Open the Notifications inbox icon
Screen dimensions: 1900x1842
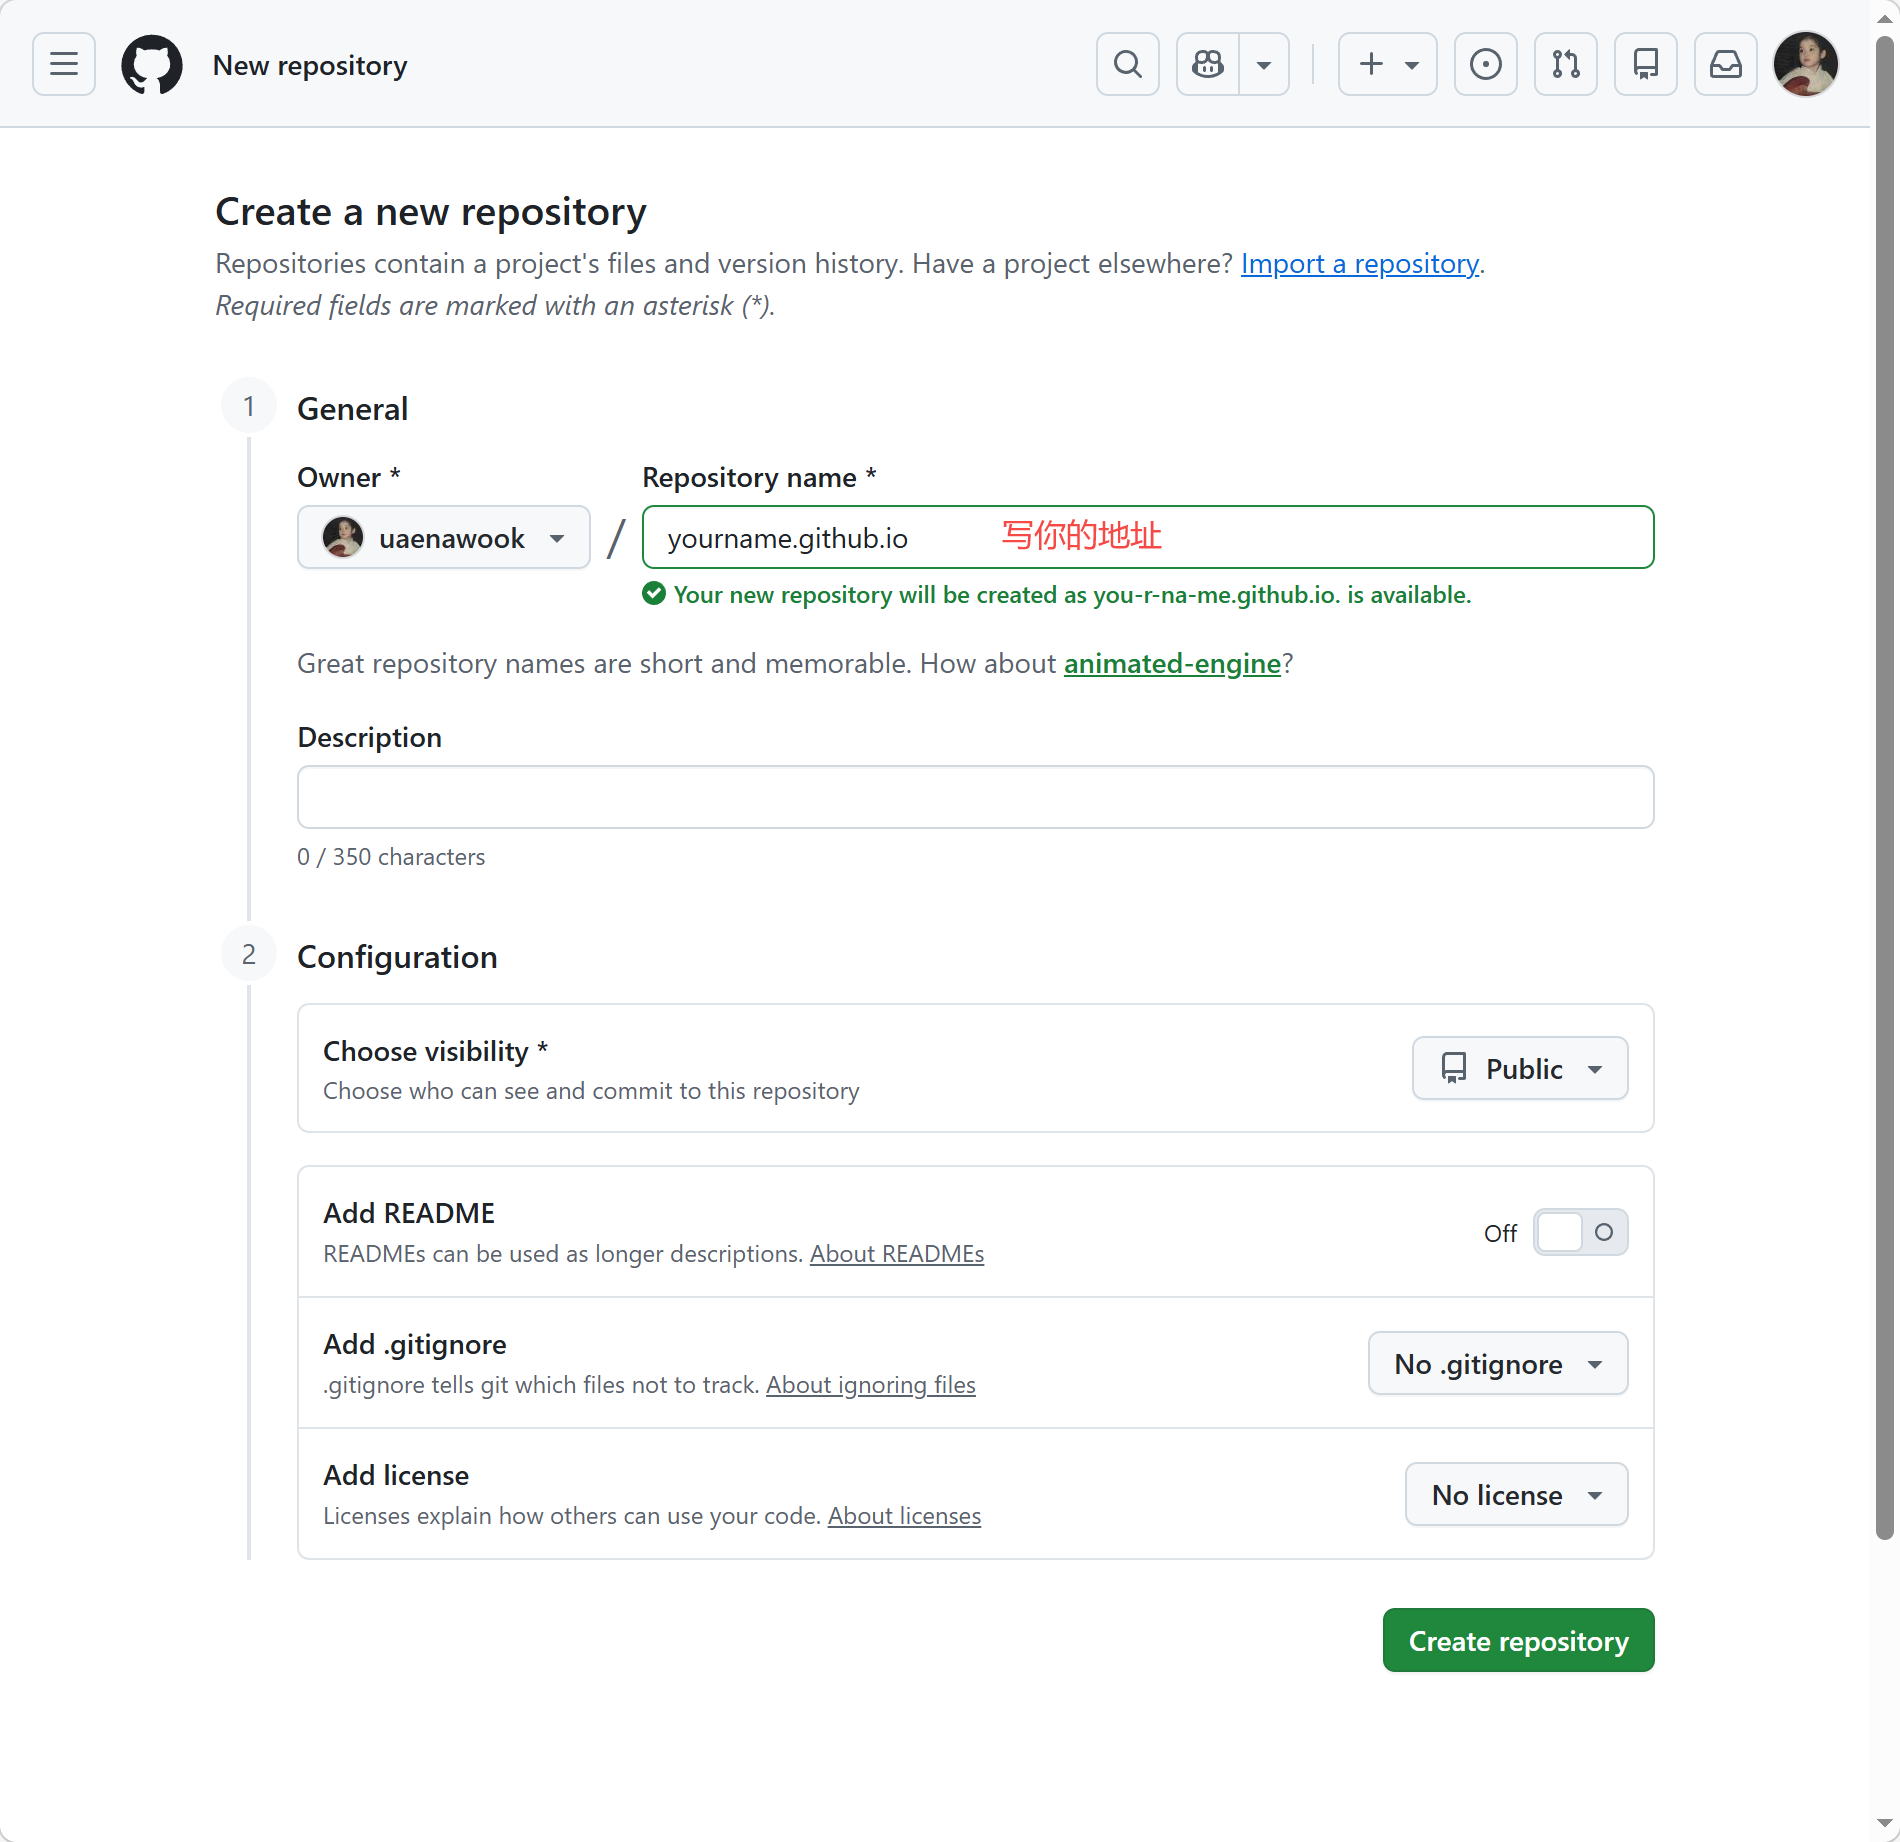(x=1725, y=65)
